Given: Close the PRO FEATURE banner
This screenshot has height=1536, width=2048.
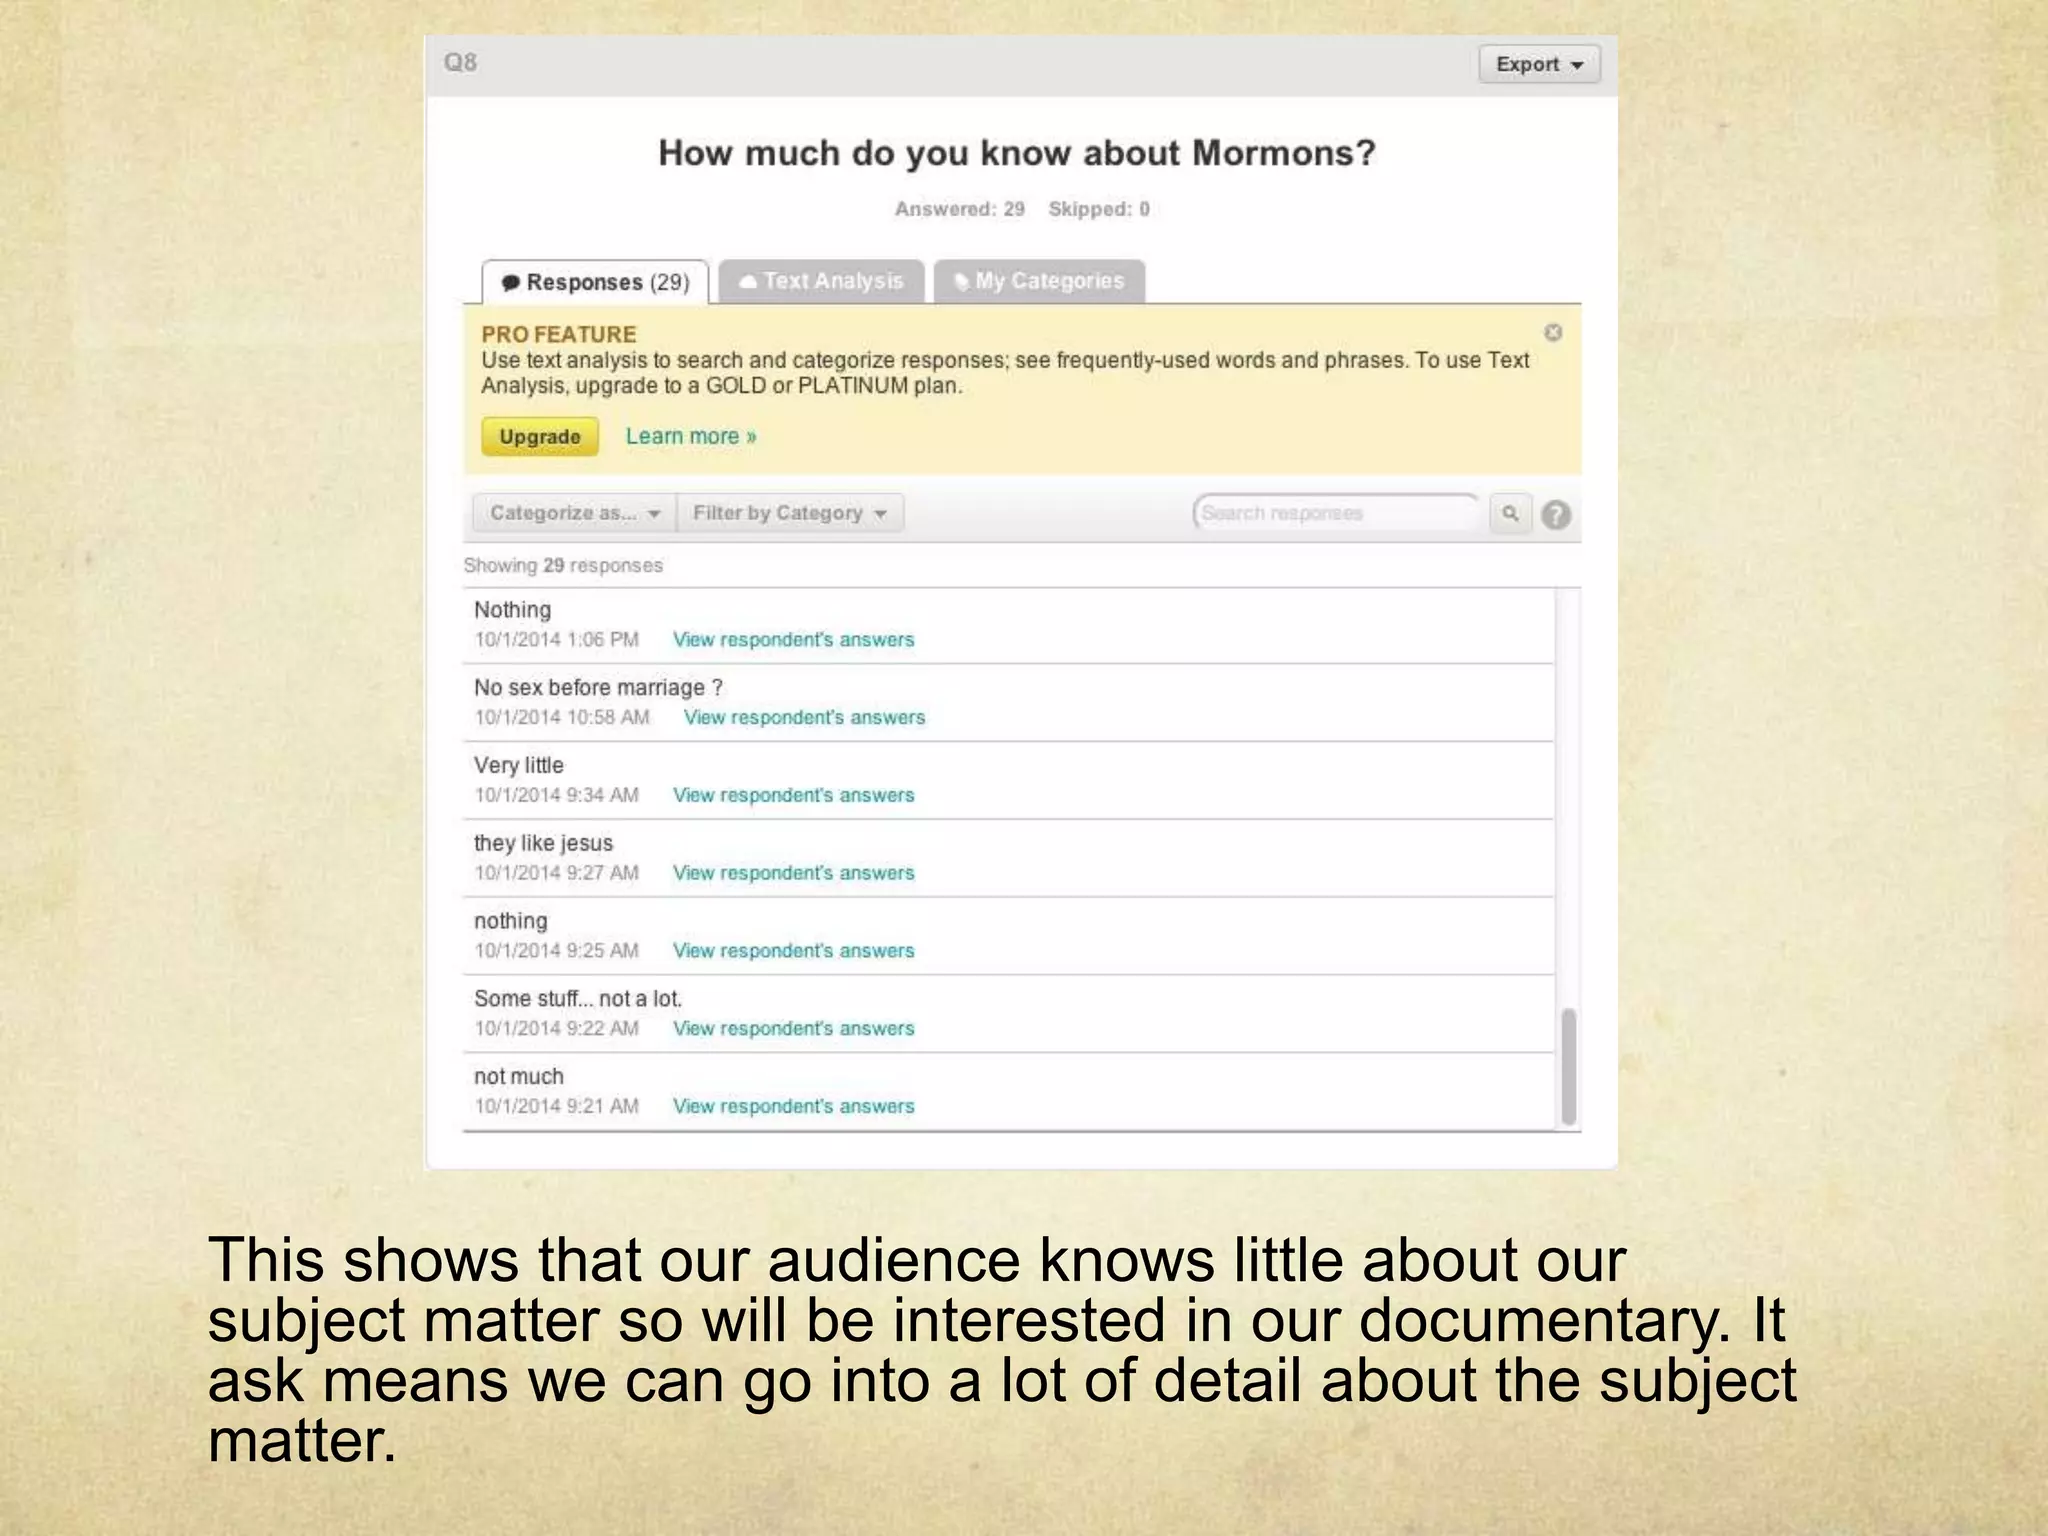Looking at the screenshot, I should click(1553, 333).
